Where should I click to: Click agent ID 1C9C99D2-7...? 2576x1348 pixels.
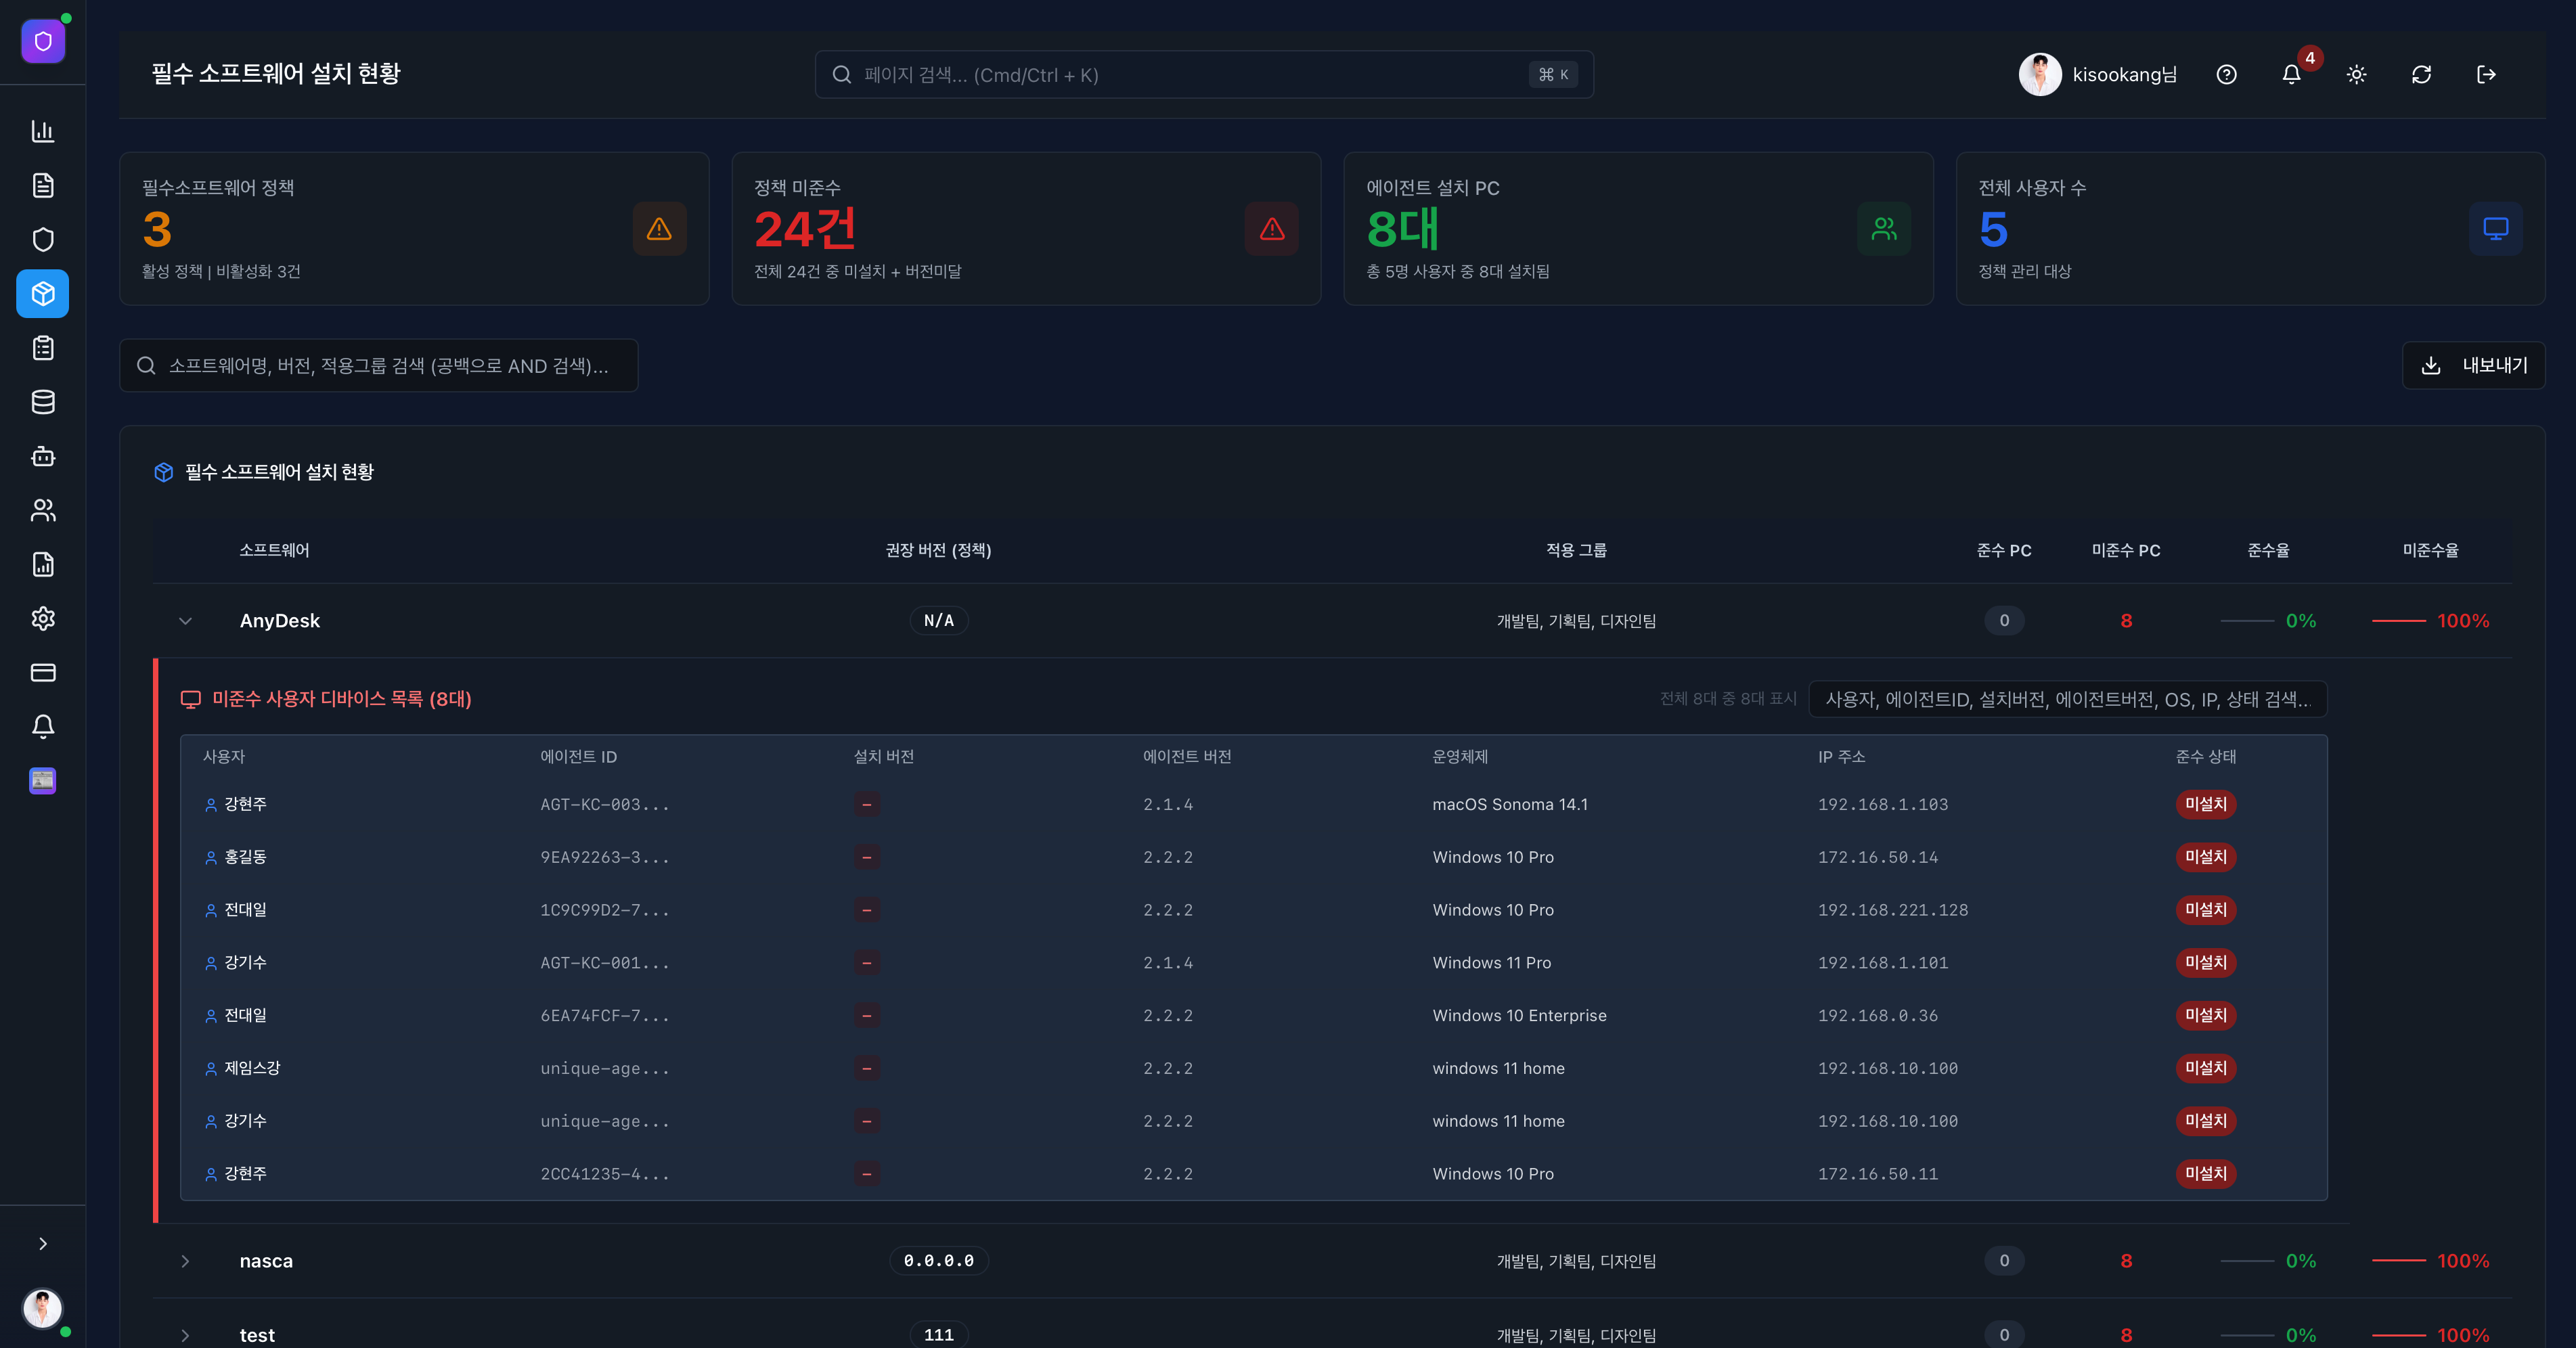coord(605,910)
